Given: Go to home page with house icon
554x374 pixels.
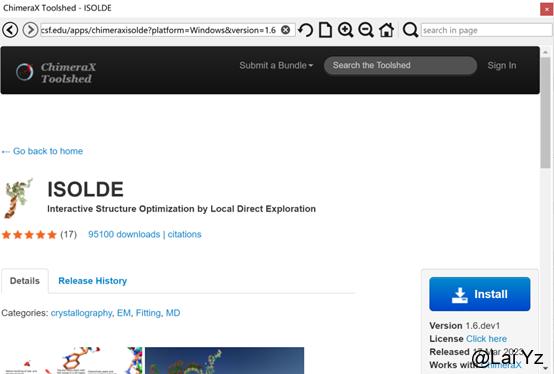Looking at the screenshot, I should coord(387,30).
